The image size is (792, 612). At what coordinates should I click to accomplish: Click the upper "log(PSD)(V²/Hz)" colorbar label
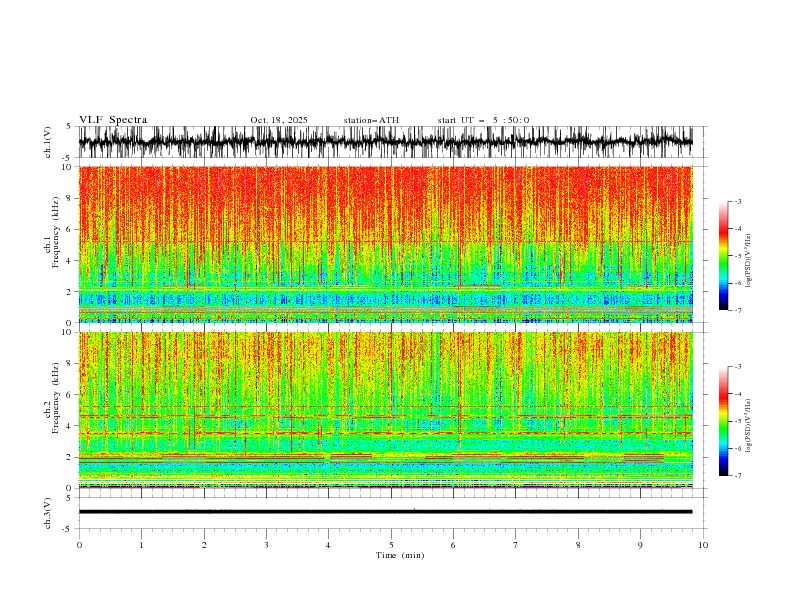pos(749,261)
